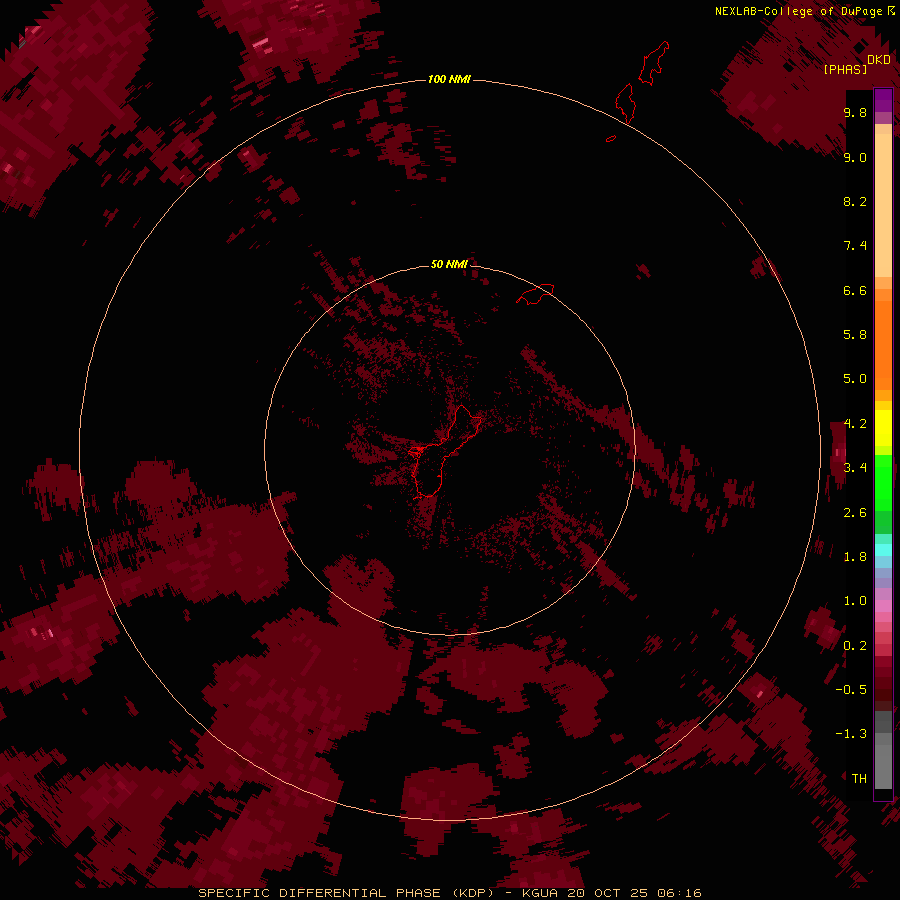Click the Specific Differential Phase (KDP) title text
The height and width of the screenshot is (900, 900).
346,893
